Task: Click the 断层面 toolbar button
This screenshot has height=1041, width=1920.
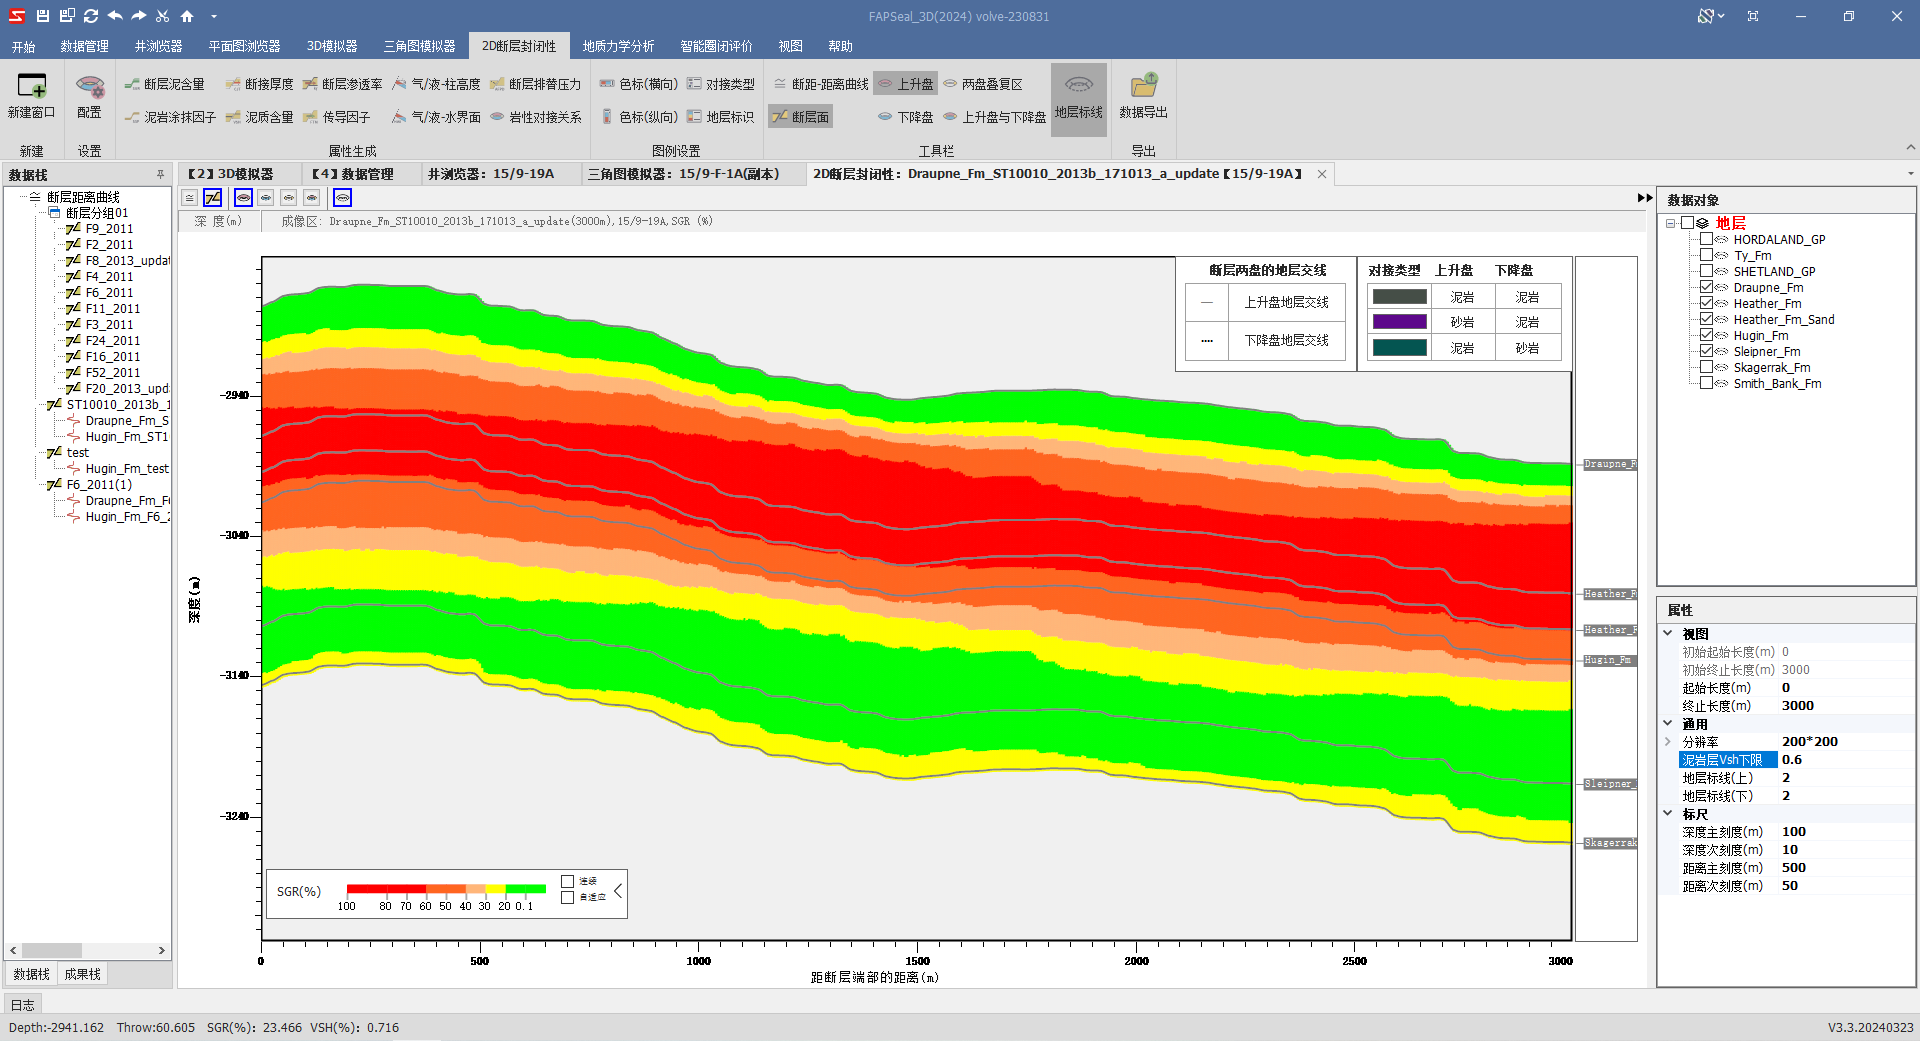Action: (x=801, y=117)
